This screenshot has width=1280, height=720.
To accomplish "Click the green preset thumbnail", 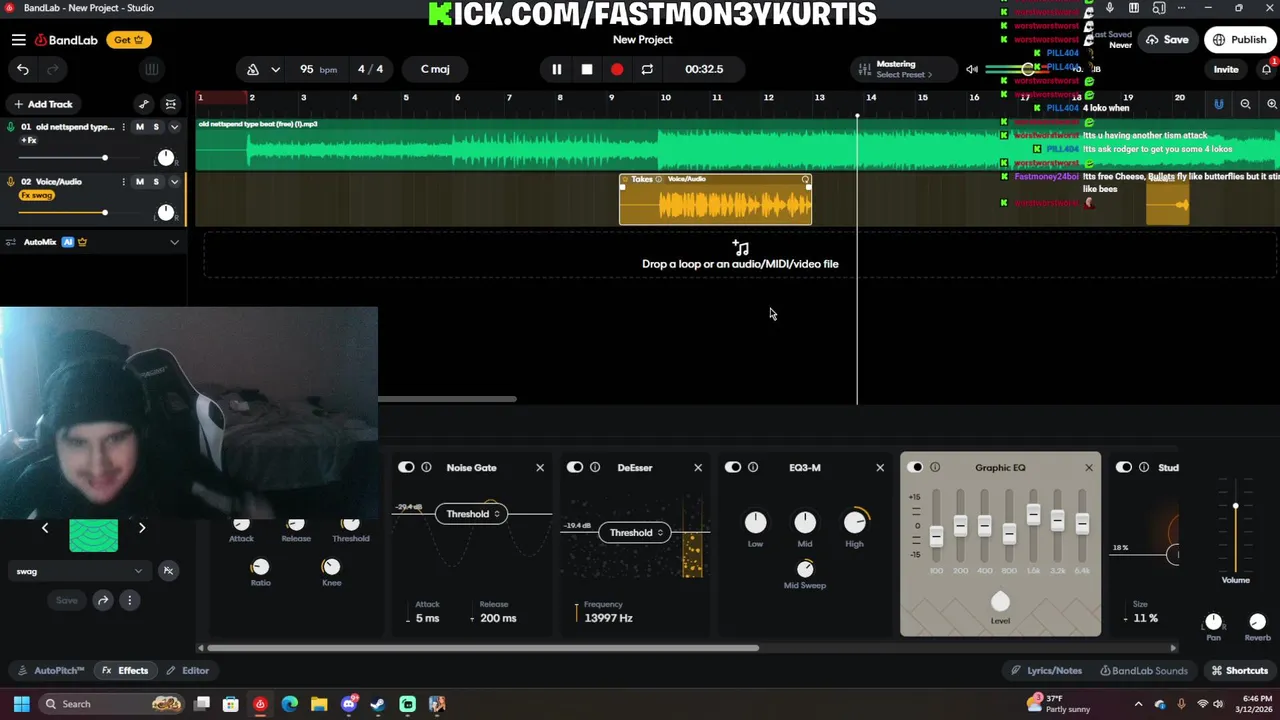I will pos(93,535).
